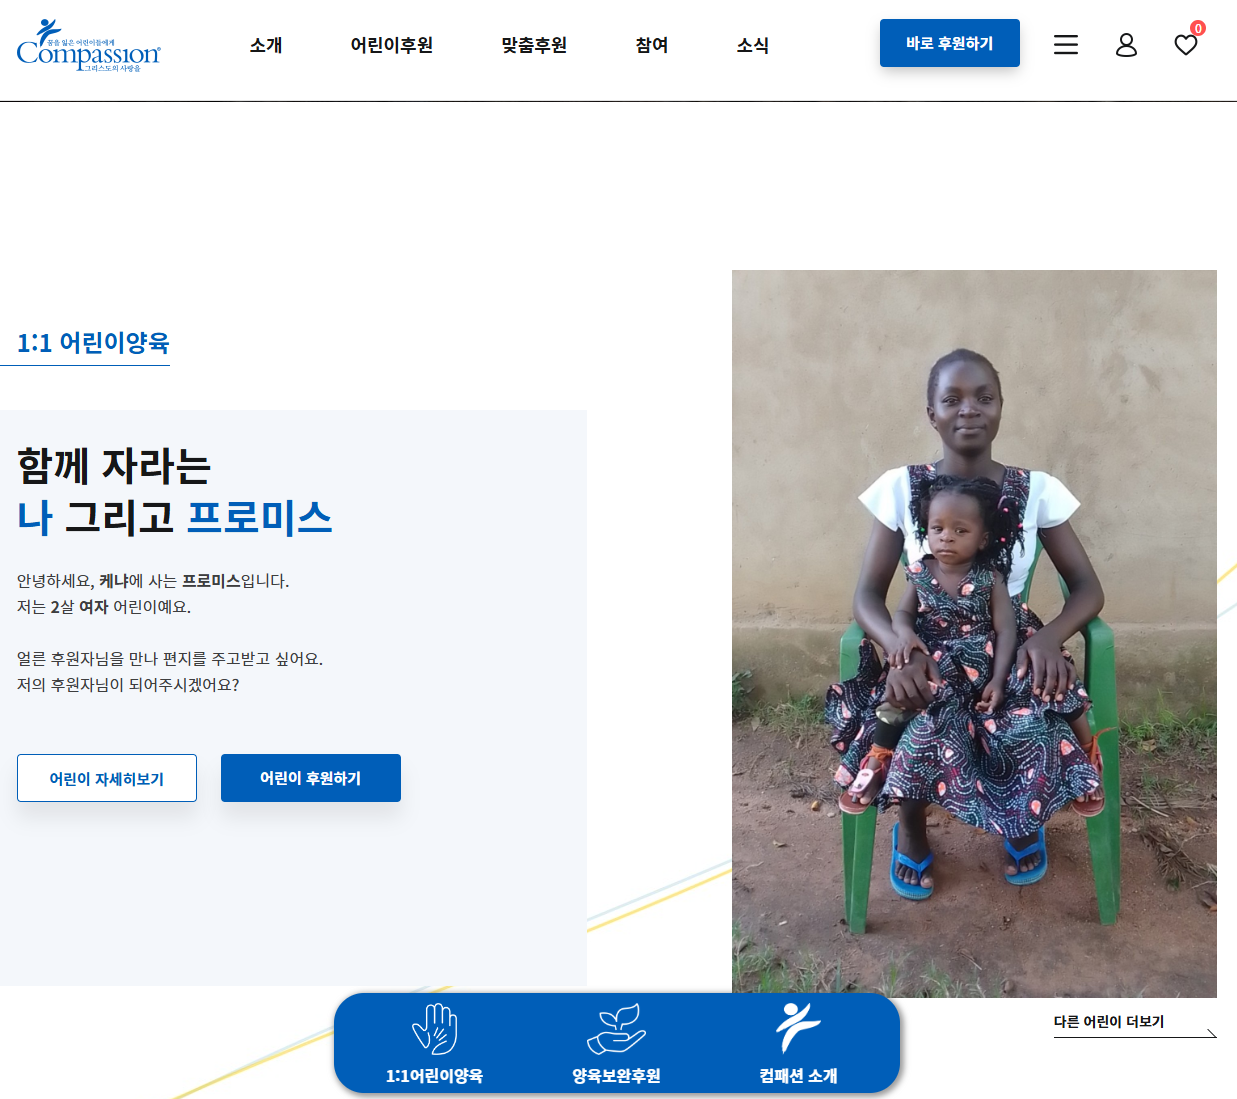Viewport: 1237px width, 1099px height.
Task: Select the 1:1어린이양육 hand icon
Action: coord(435,1029)
